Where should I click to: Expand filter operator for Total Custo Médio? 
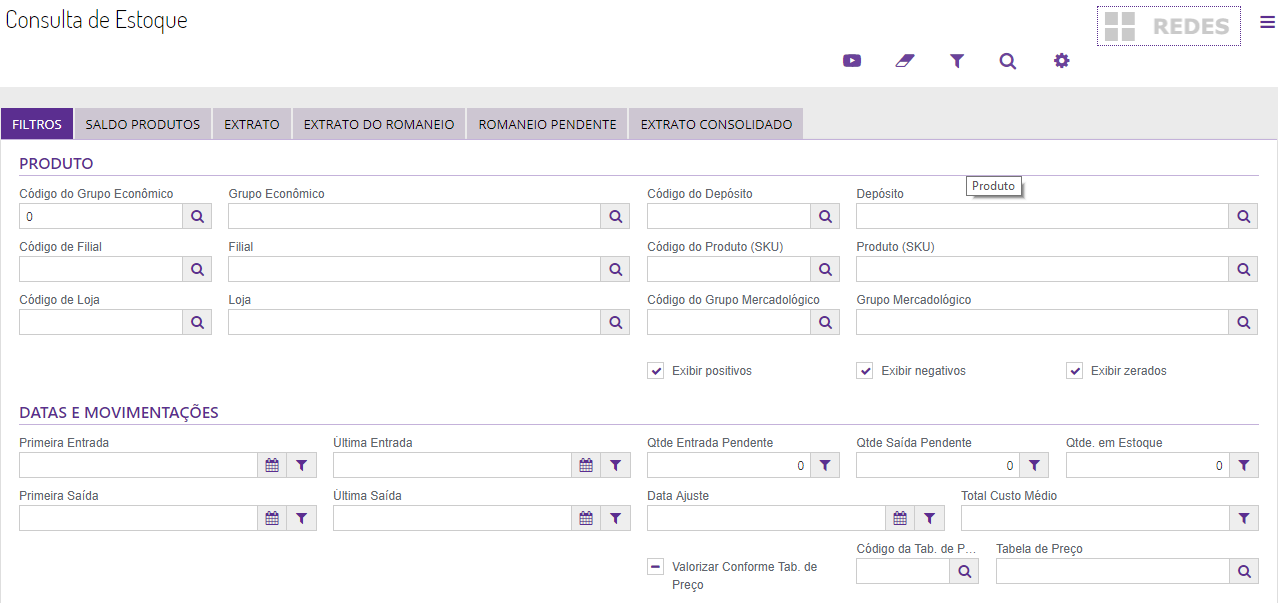tap(1243, 518)
